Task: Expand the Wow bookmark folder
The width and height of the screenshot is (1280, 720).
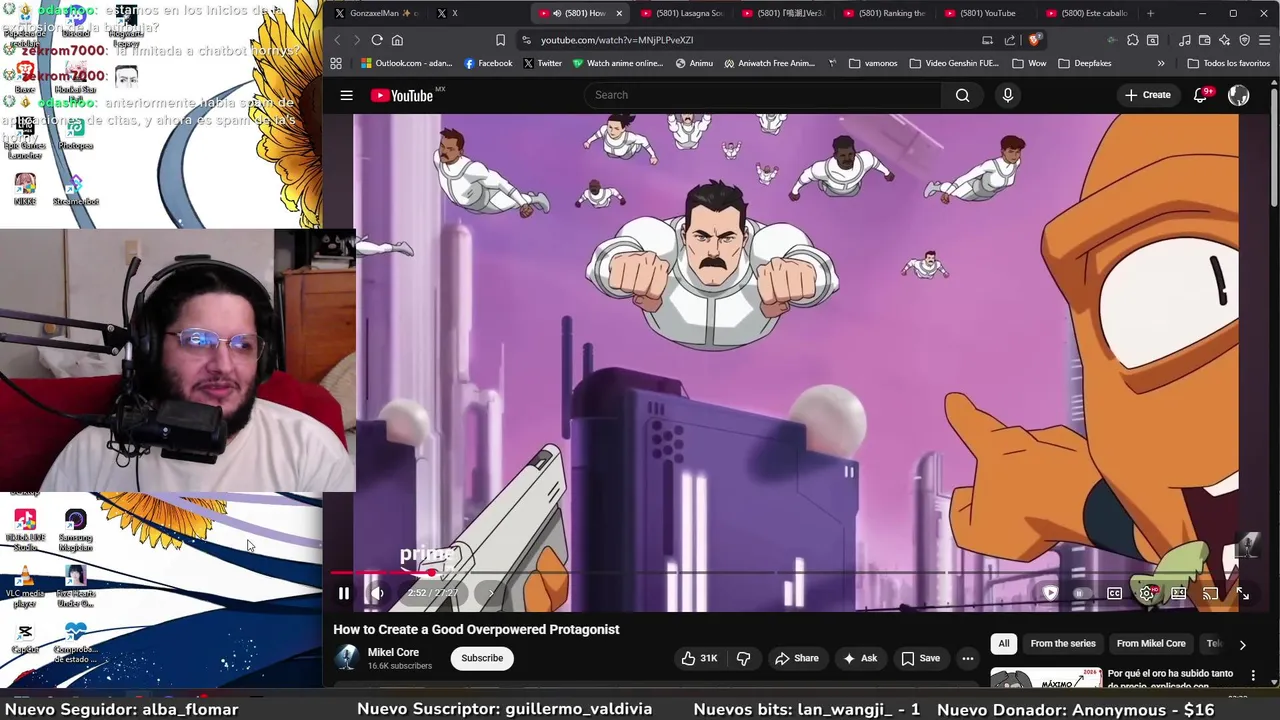Action: click(1029, 63)
